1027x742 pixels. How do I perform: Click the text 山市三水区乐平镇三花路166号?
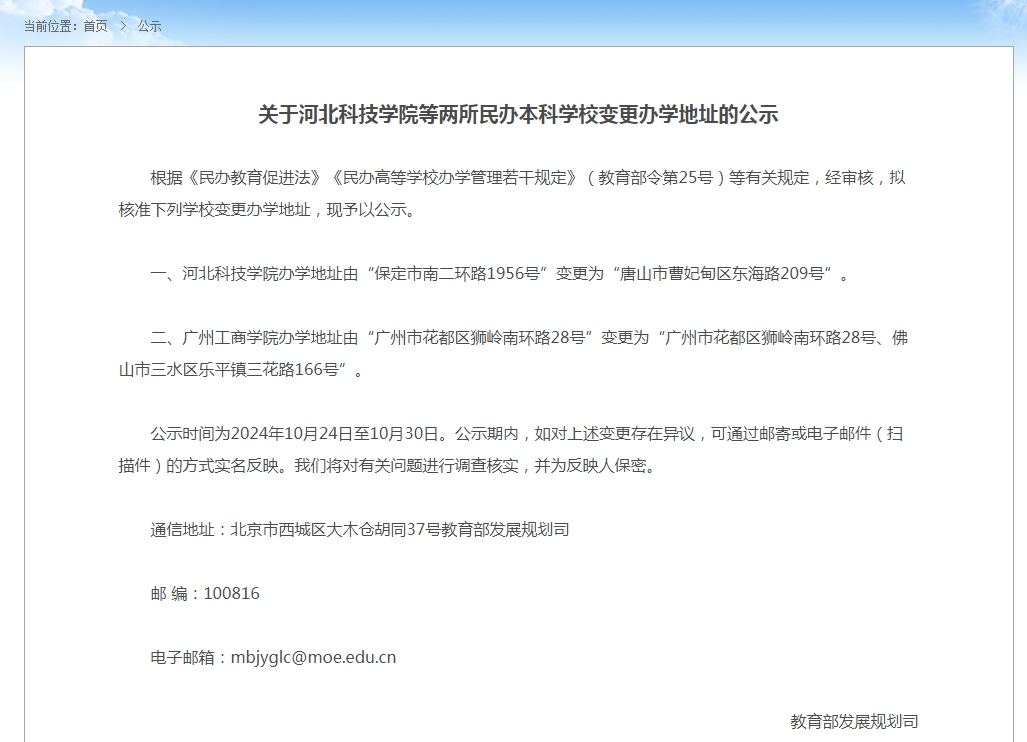pos(229,370)
